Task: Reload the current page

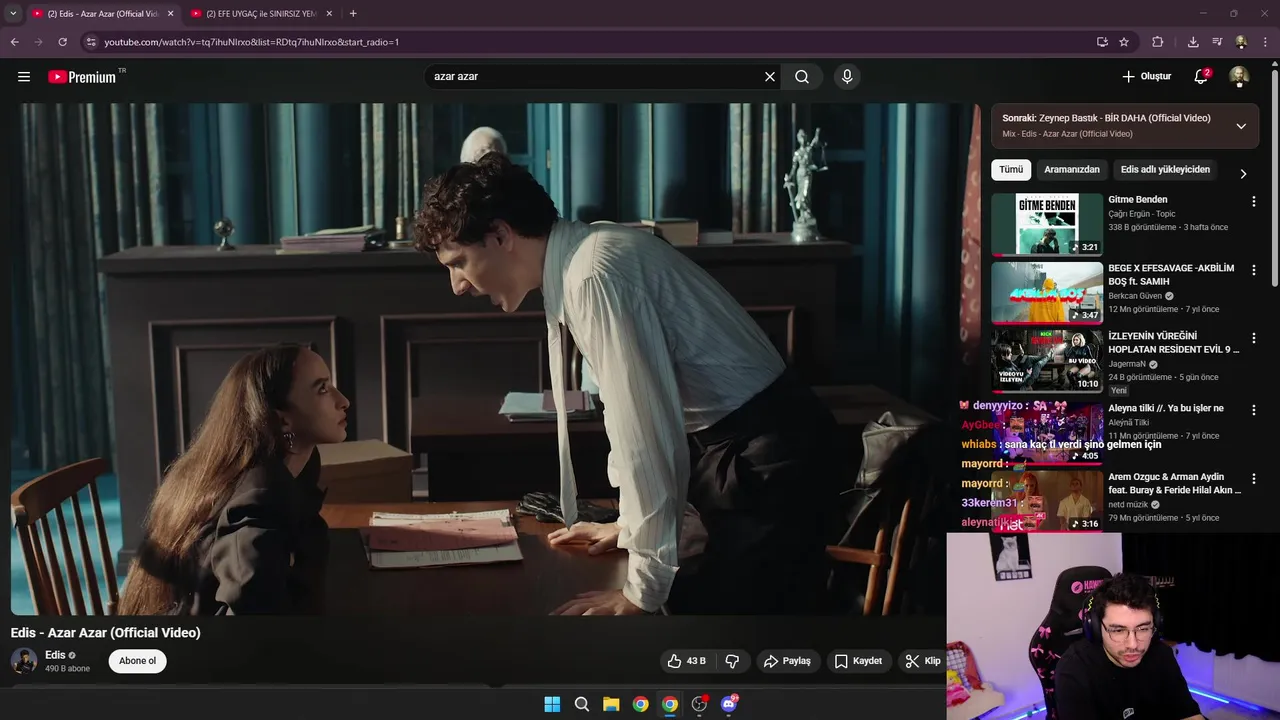Action: coord(62,42)
